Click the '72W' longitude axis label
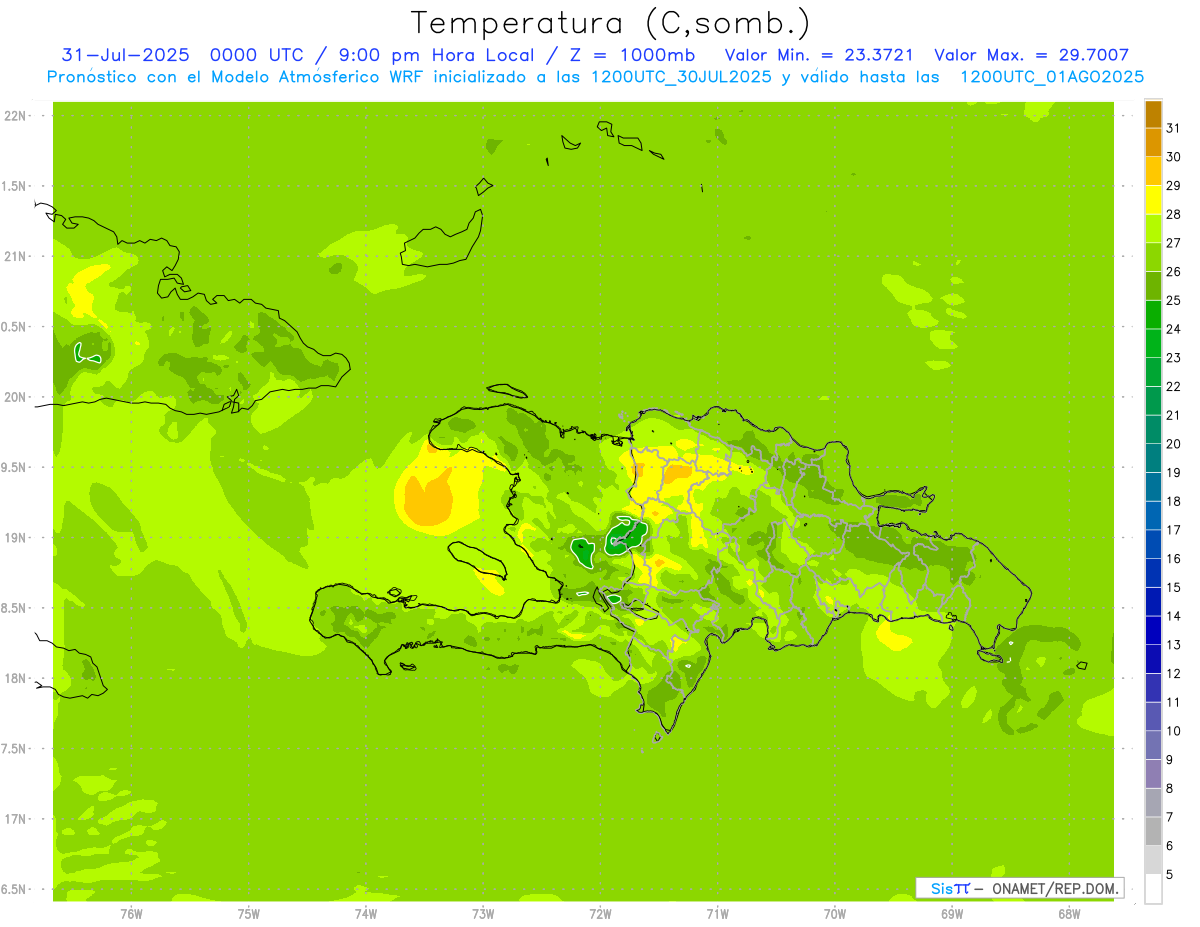Image resolution: width=1200 pixels, height=927 pixels. [x=600, y=914]
